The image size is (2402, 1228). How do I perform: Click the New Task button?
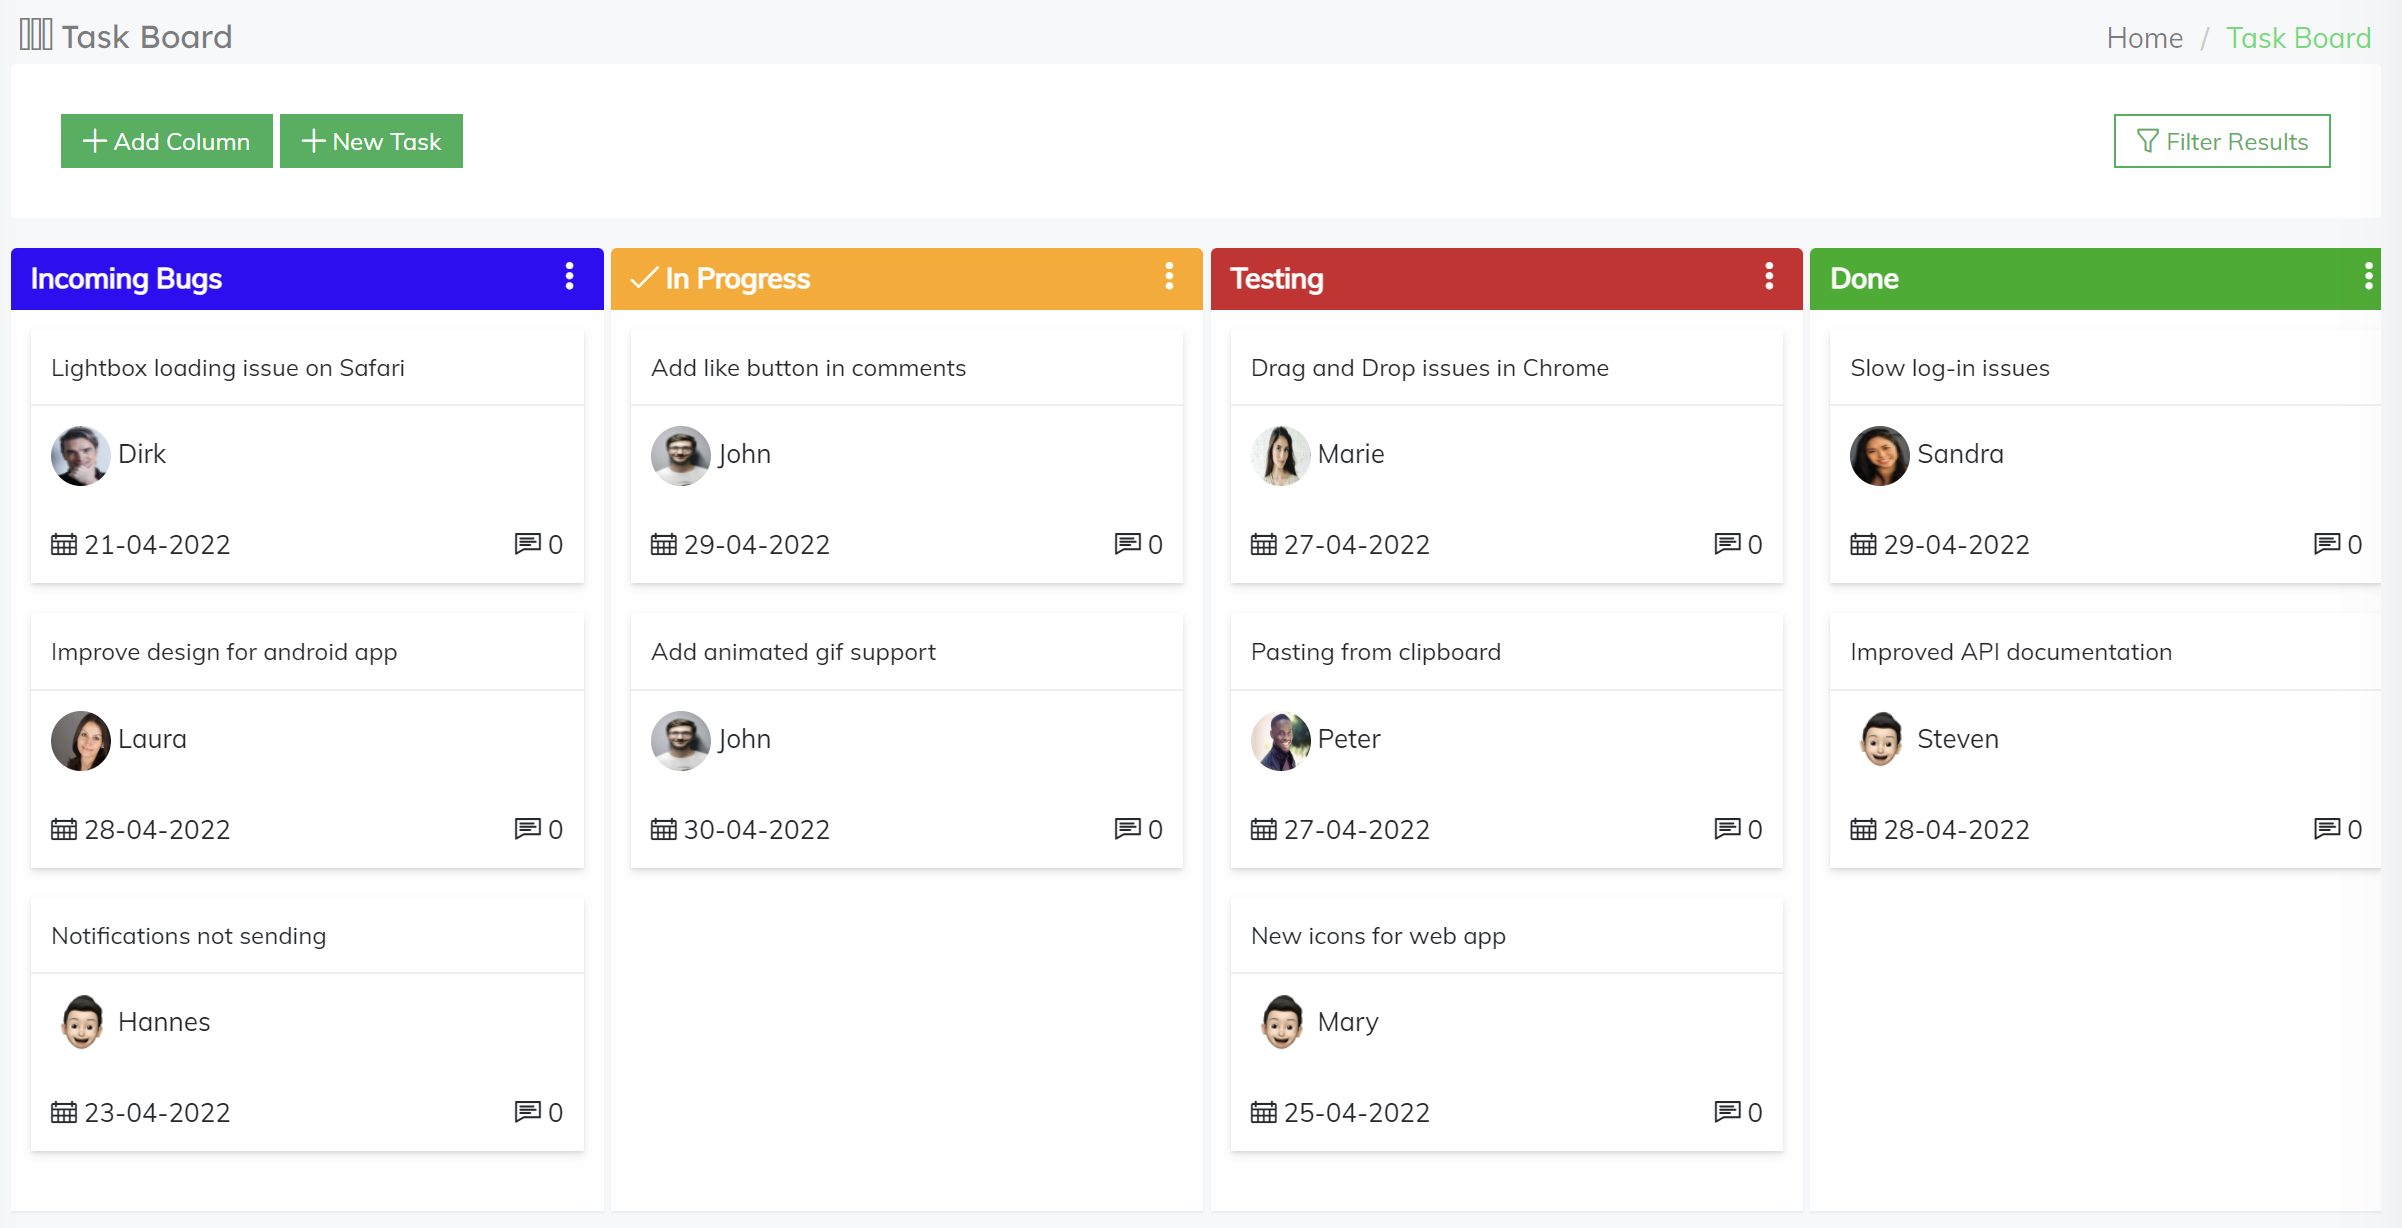pyautogui.click(x=371, y=141)
